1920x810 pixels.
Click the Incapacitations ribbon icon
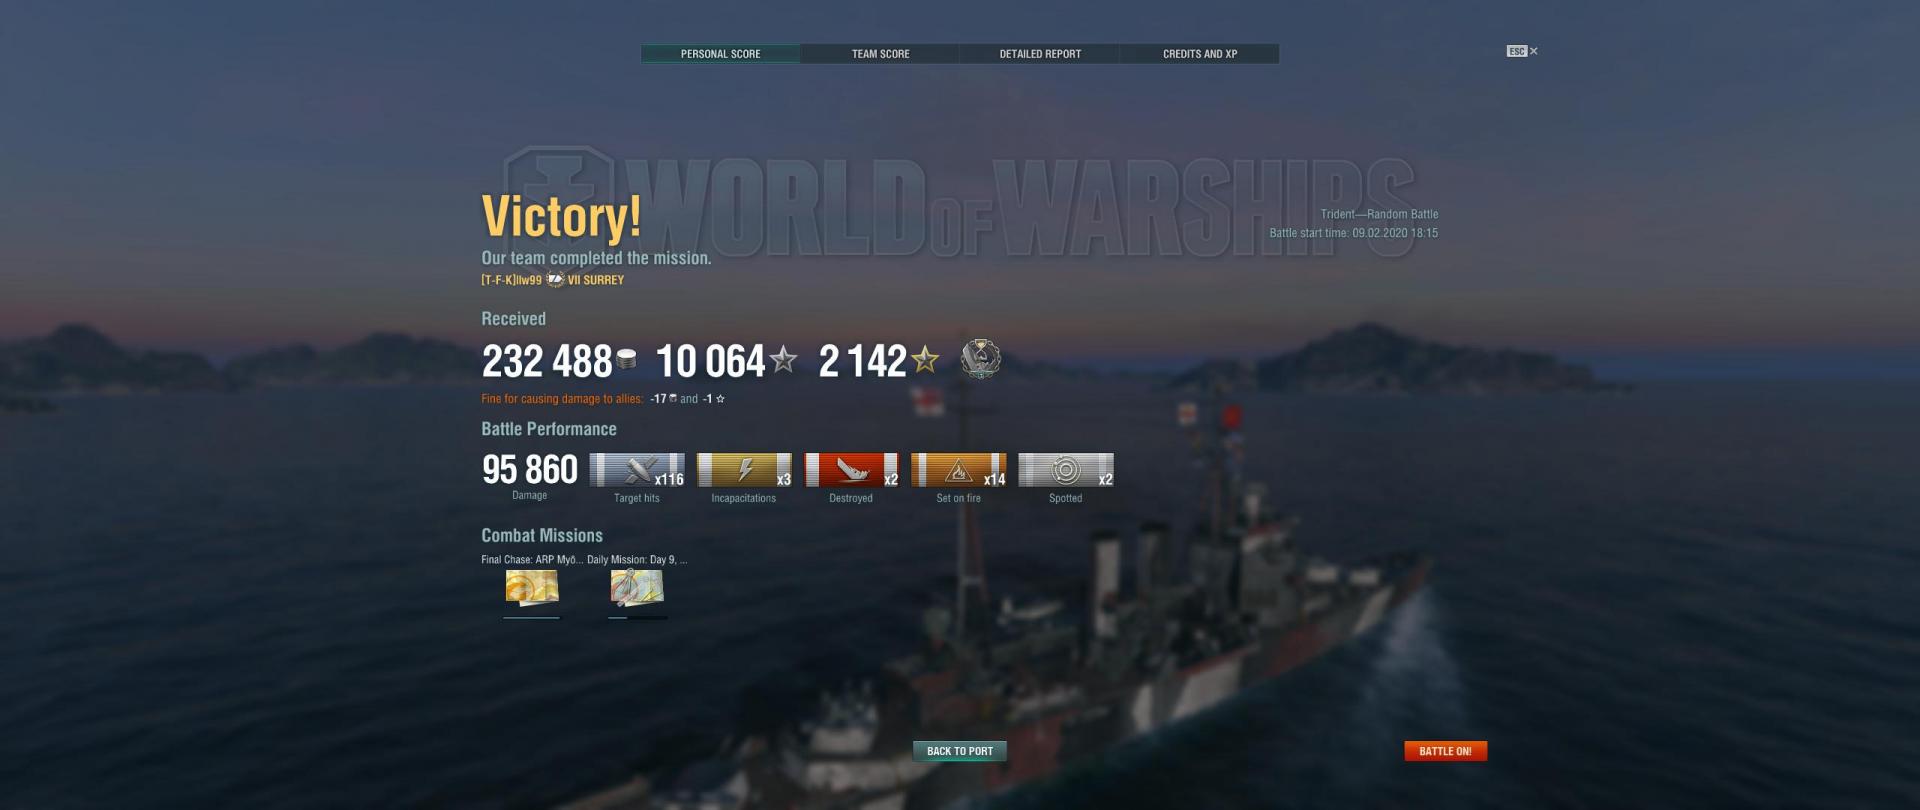tap(744, 470)
